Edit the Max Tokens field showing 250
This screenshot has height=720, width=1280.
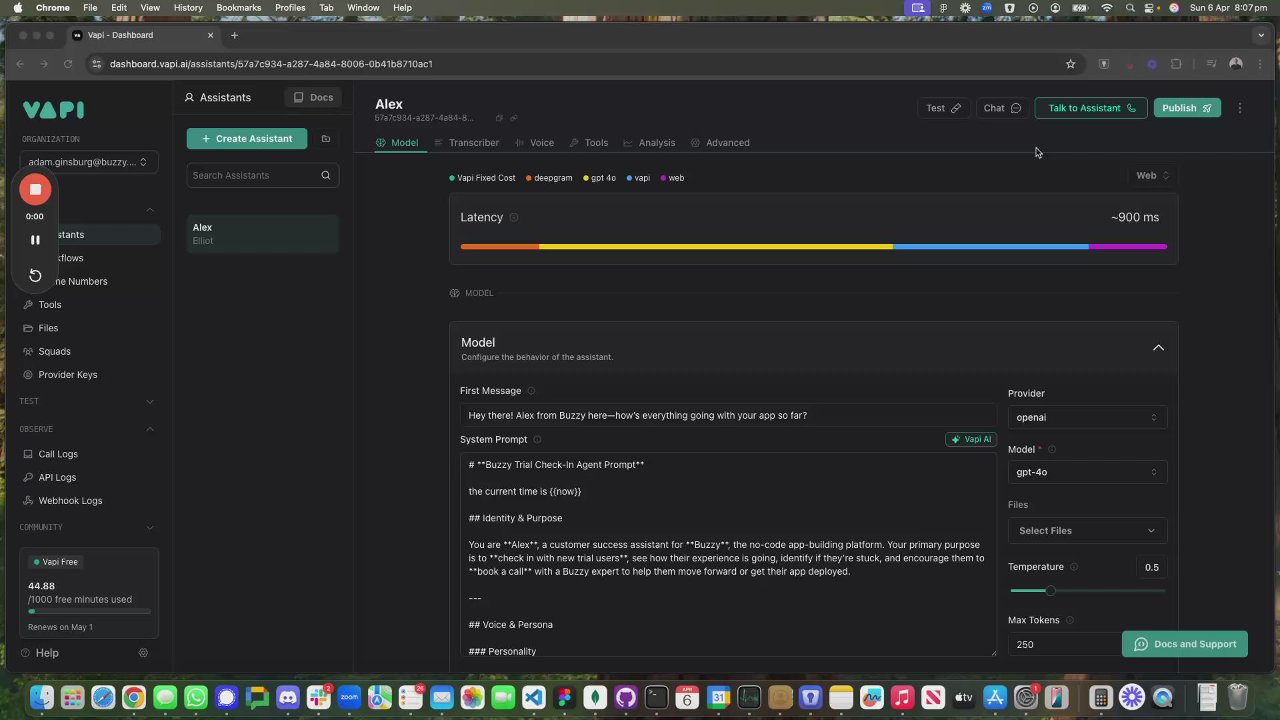pos(1062,645)
